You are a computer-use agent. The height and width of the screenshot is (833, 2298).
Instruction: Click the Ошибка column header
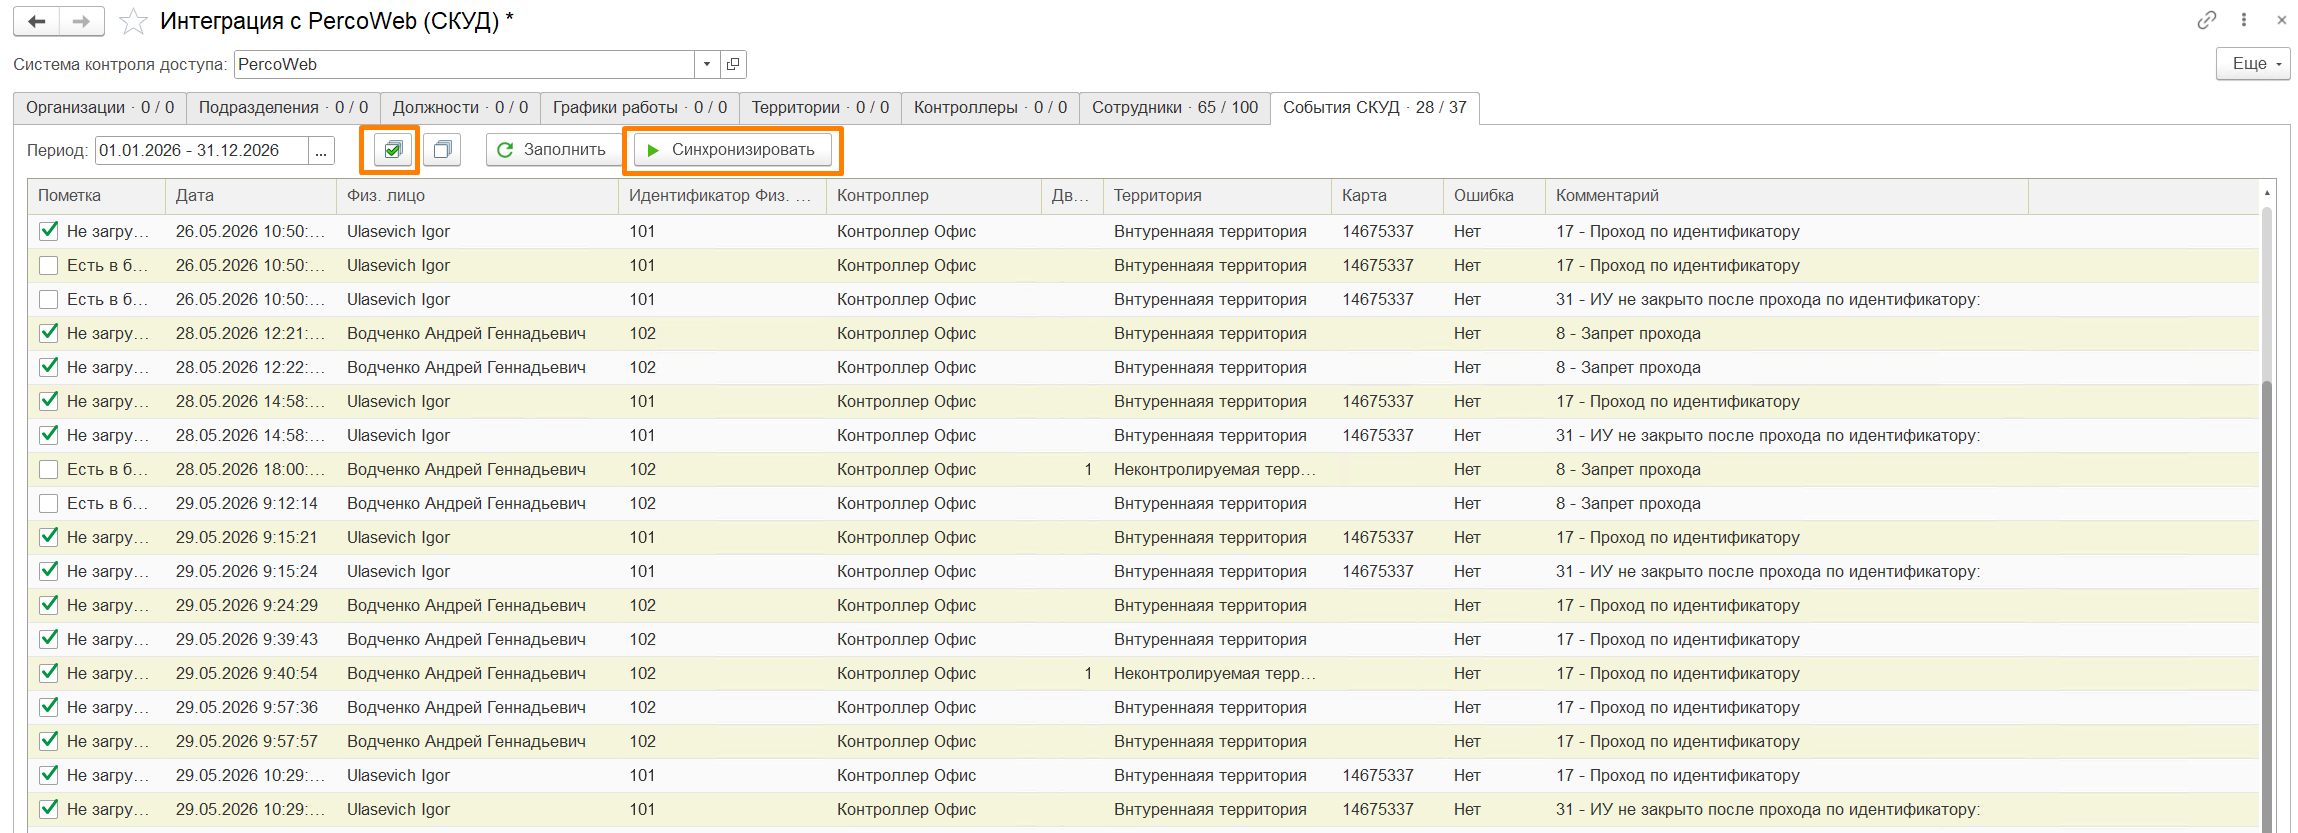click(1495, 196)
